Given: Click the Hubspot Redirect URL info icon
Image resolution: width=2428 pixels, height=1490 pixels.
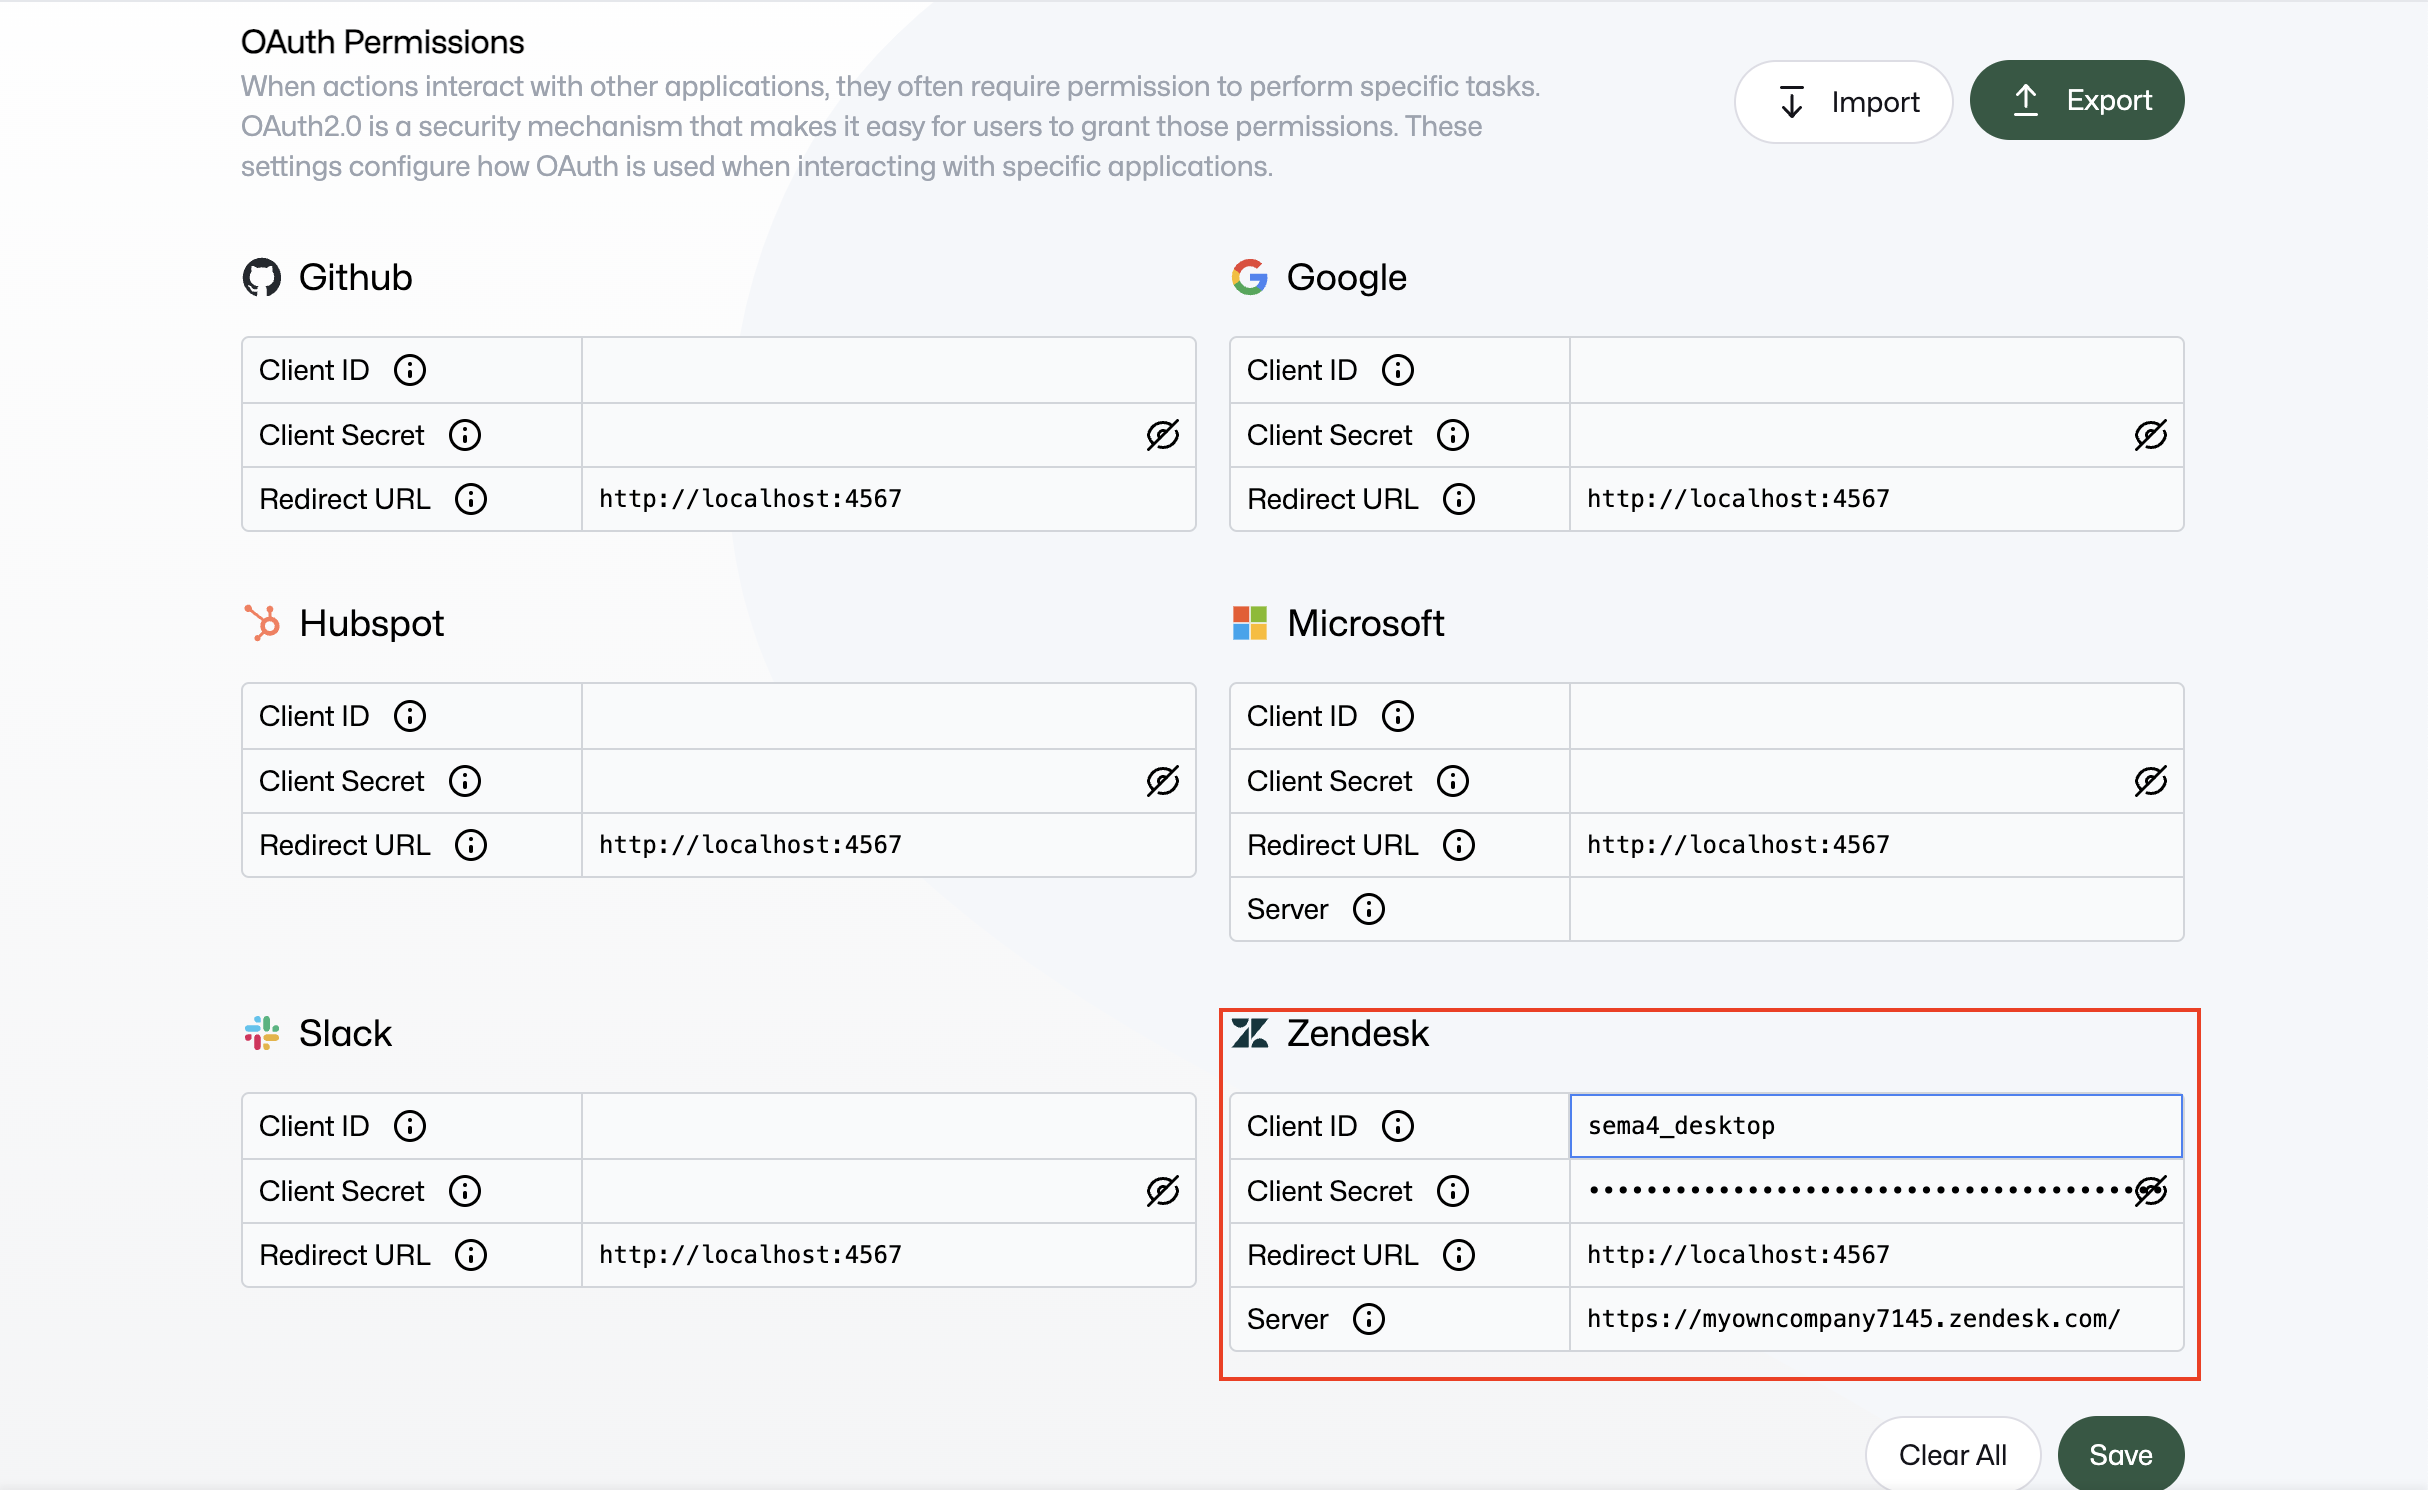Looking at the screenshot, I should pyautogui.click(x=471, y=845).
